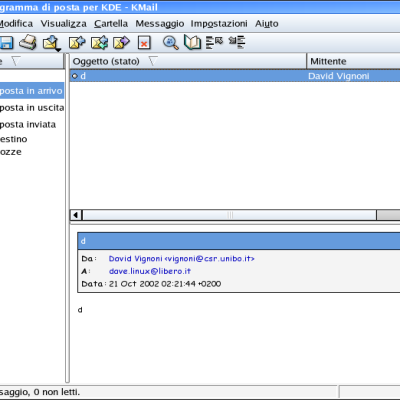400x400 pixels.
Task: Click the Reply to All toolbar icon
Action: (x=99, y=43)
